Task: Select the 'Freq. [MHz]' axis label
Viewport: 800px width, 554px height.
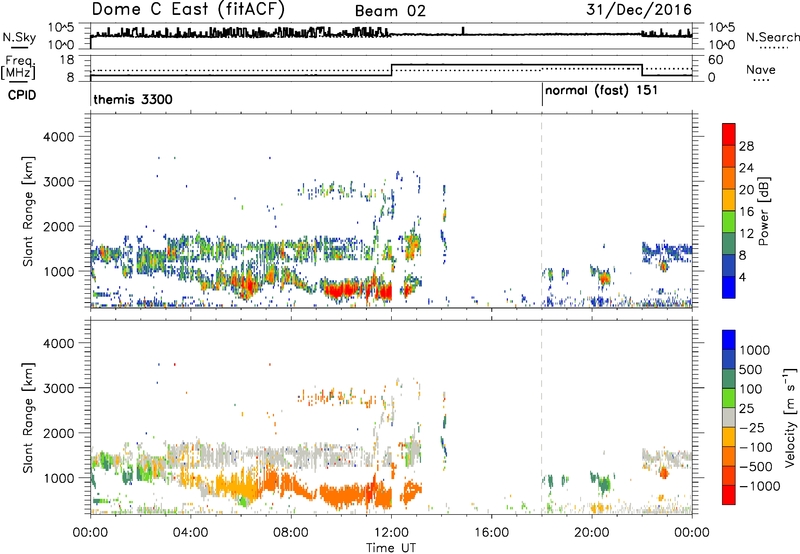Action: [18, 67]
